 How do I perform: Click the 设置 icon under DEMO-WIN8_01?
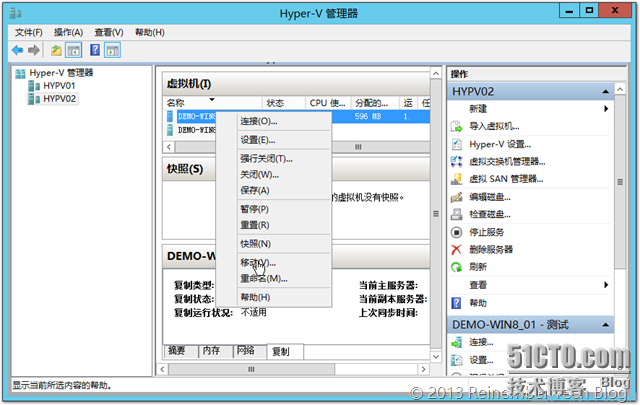(456, 360)
